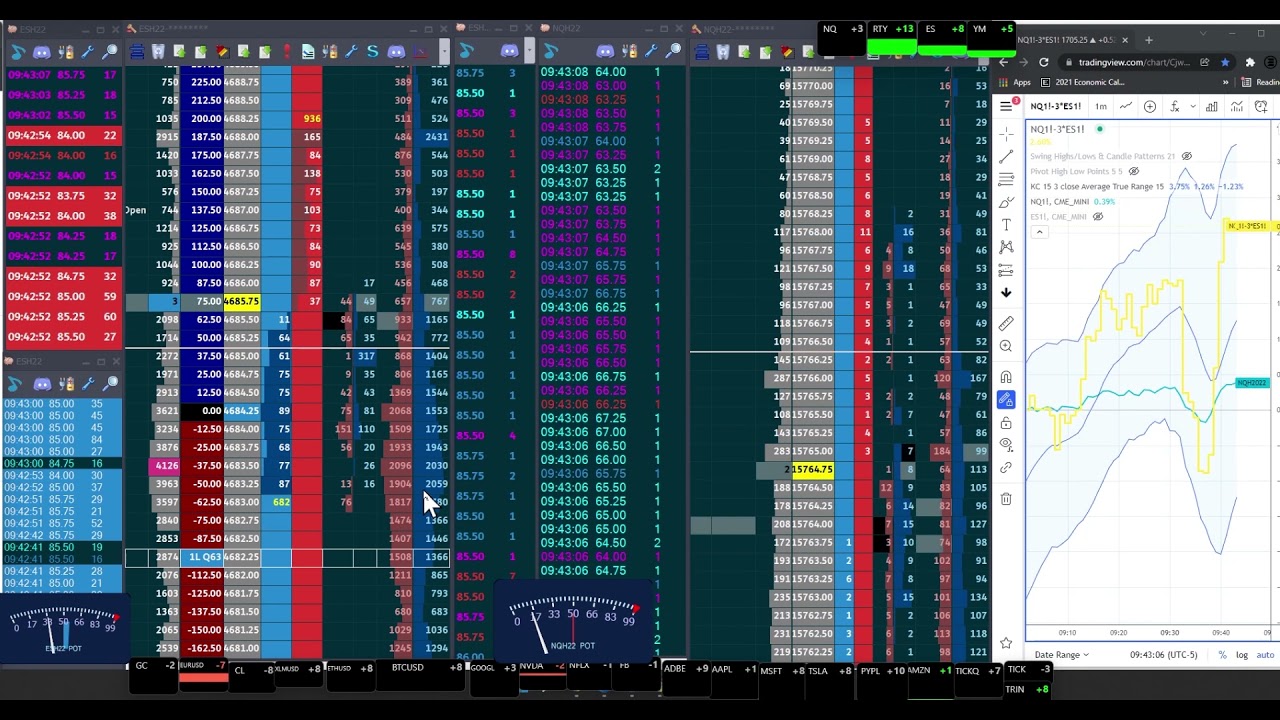Toggle auto scale on the chart
Image resolution: width=1280 pixels, height=720 pixels.
click(x=1264, y=655)
